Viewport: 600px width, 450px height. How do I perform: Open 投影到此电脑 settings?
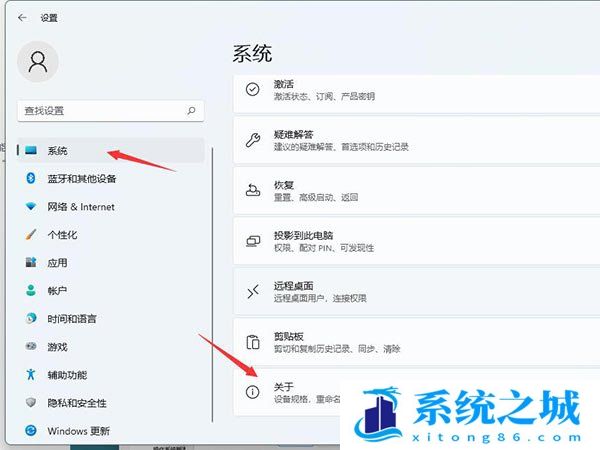pos(400,241)
